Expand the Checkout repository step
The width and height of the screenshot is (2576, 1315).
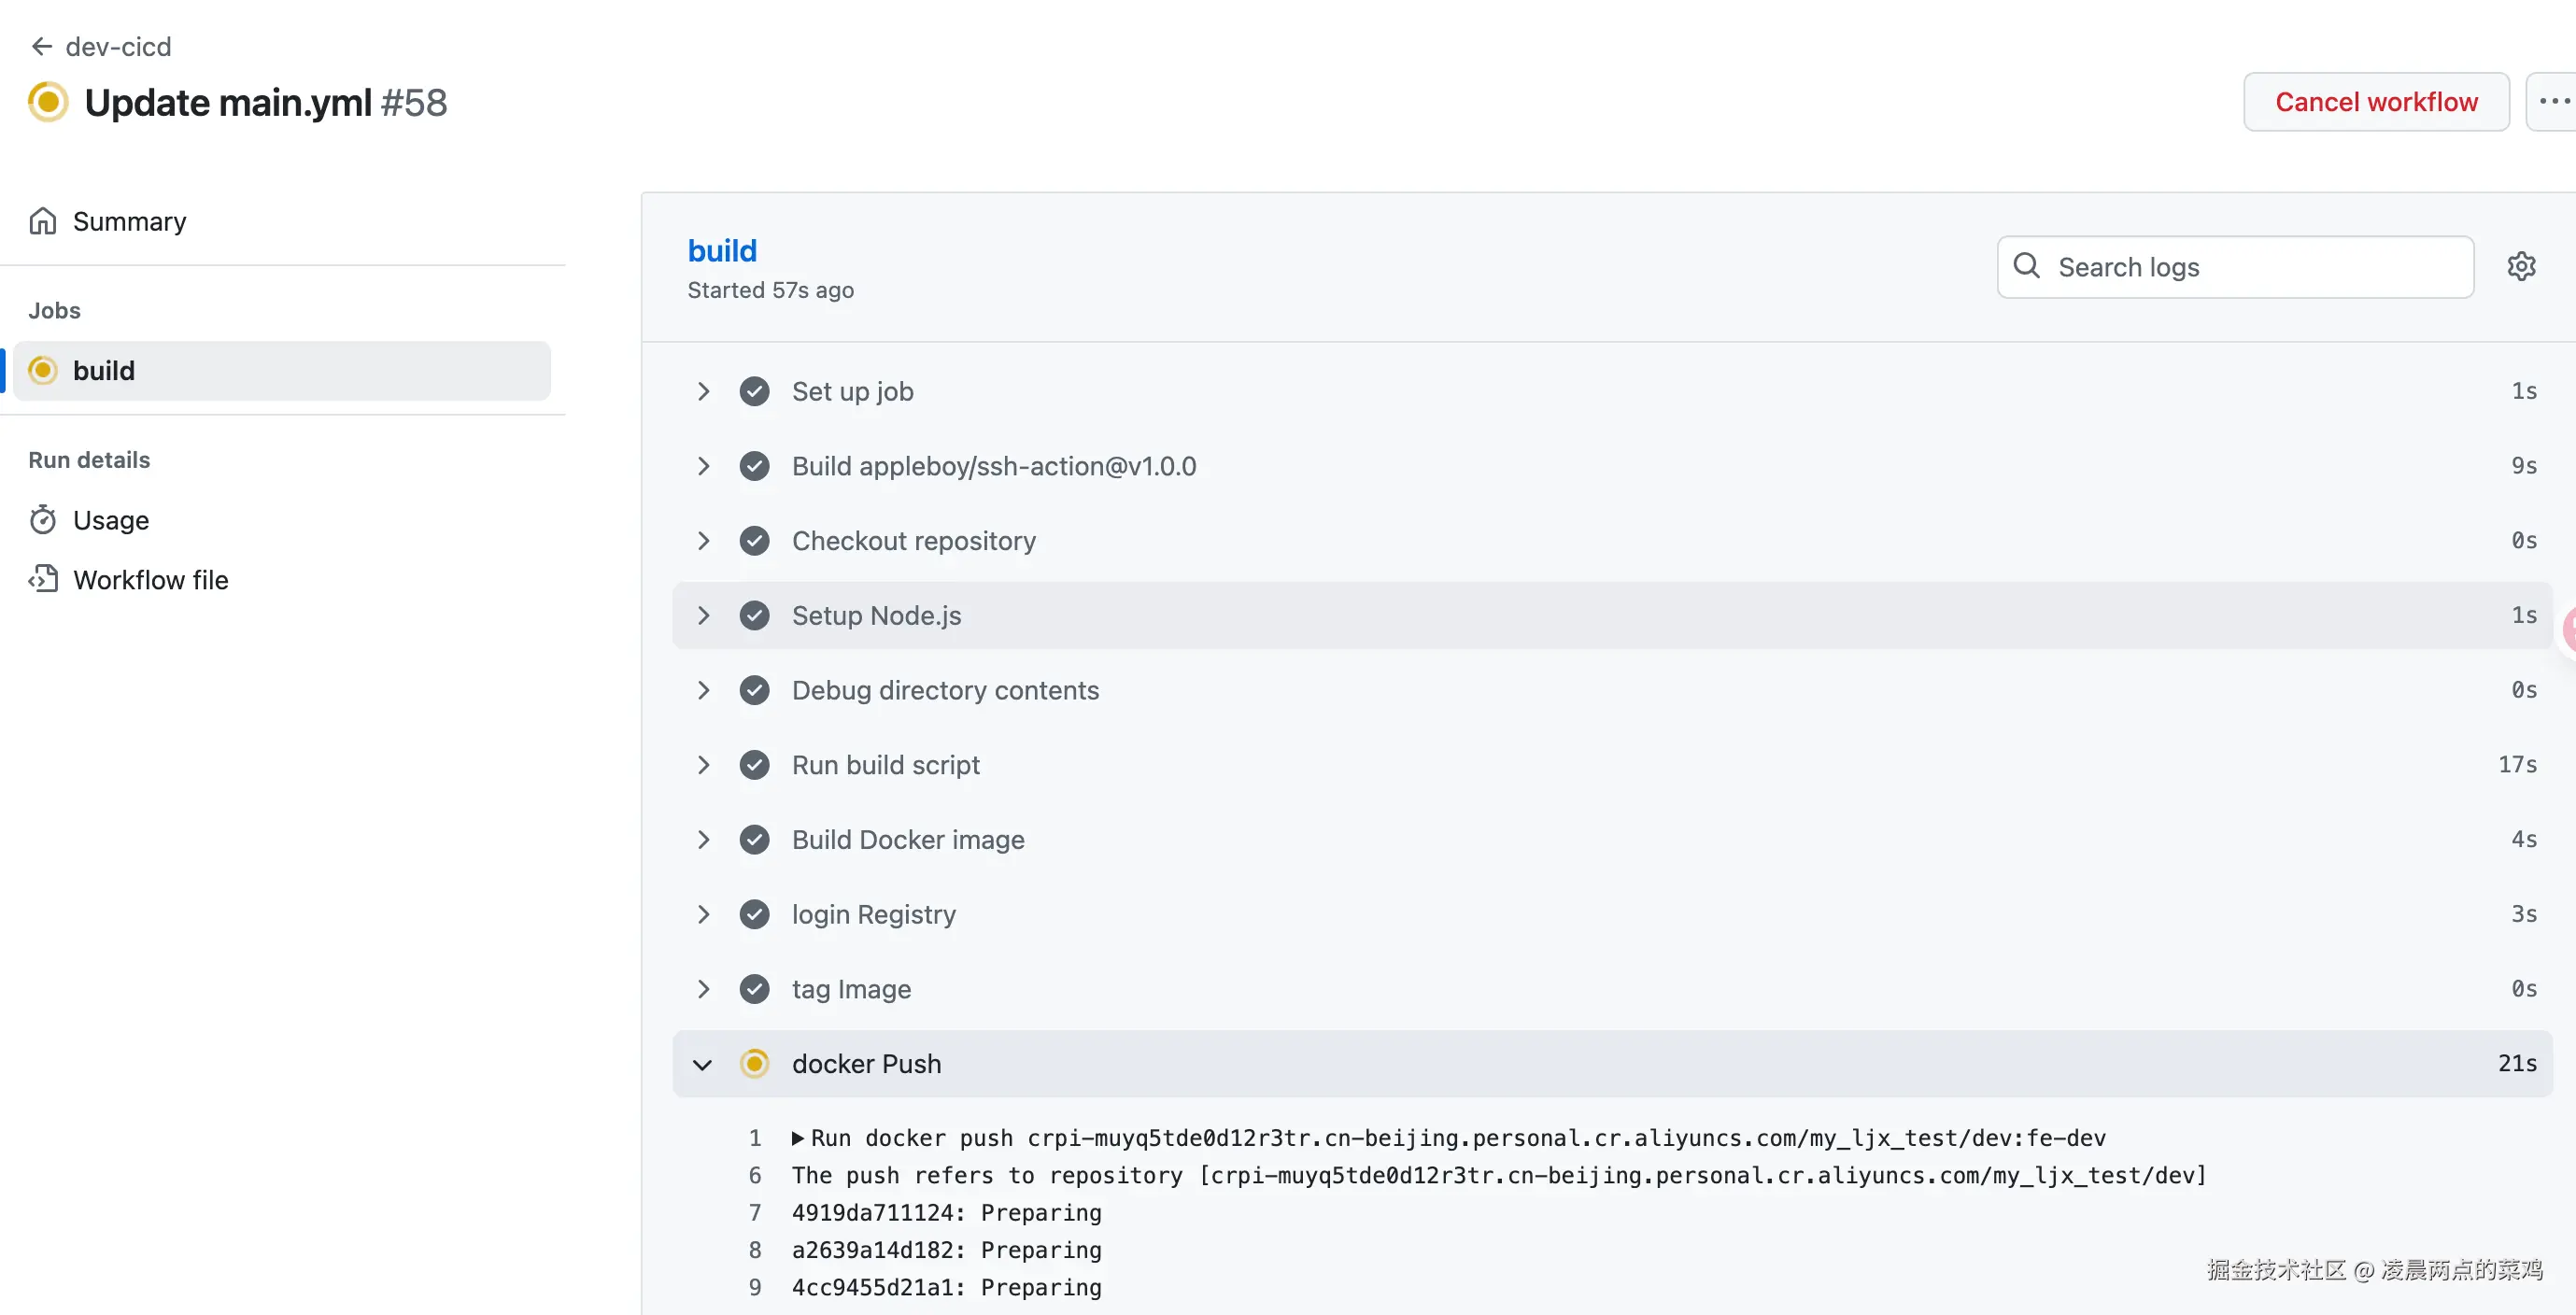pyautogui.click(x=703, y=541)
